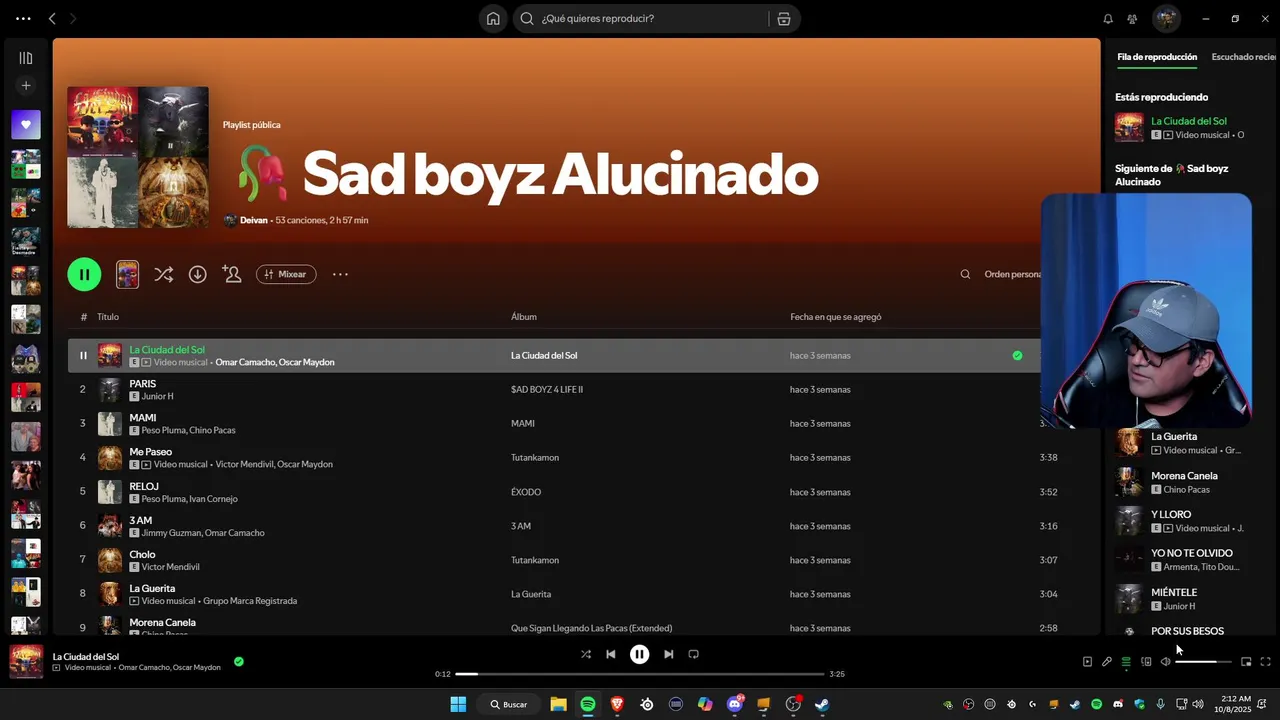1280x720 pixels.
Task: Open the ÉXODO album link
Action: [526, 492]
